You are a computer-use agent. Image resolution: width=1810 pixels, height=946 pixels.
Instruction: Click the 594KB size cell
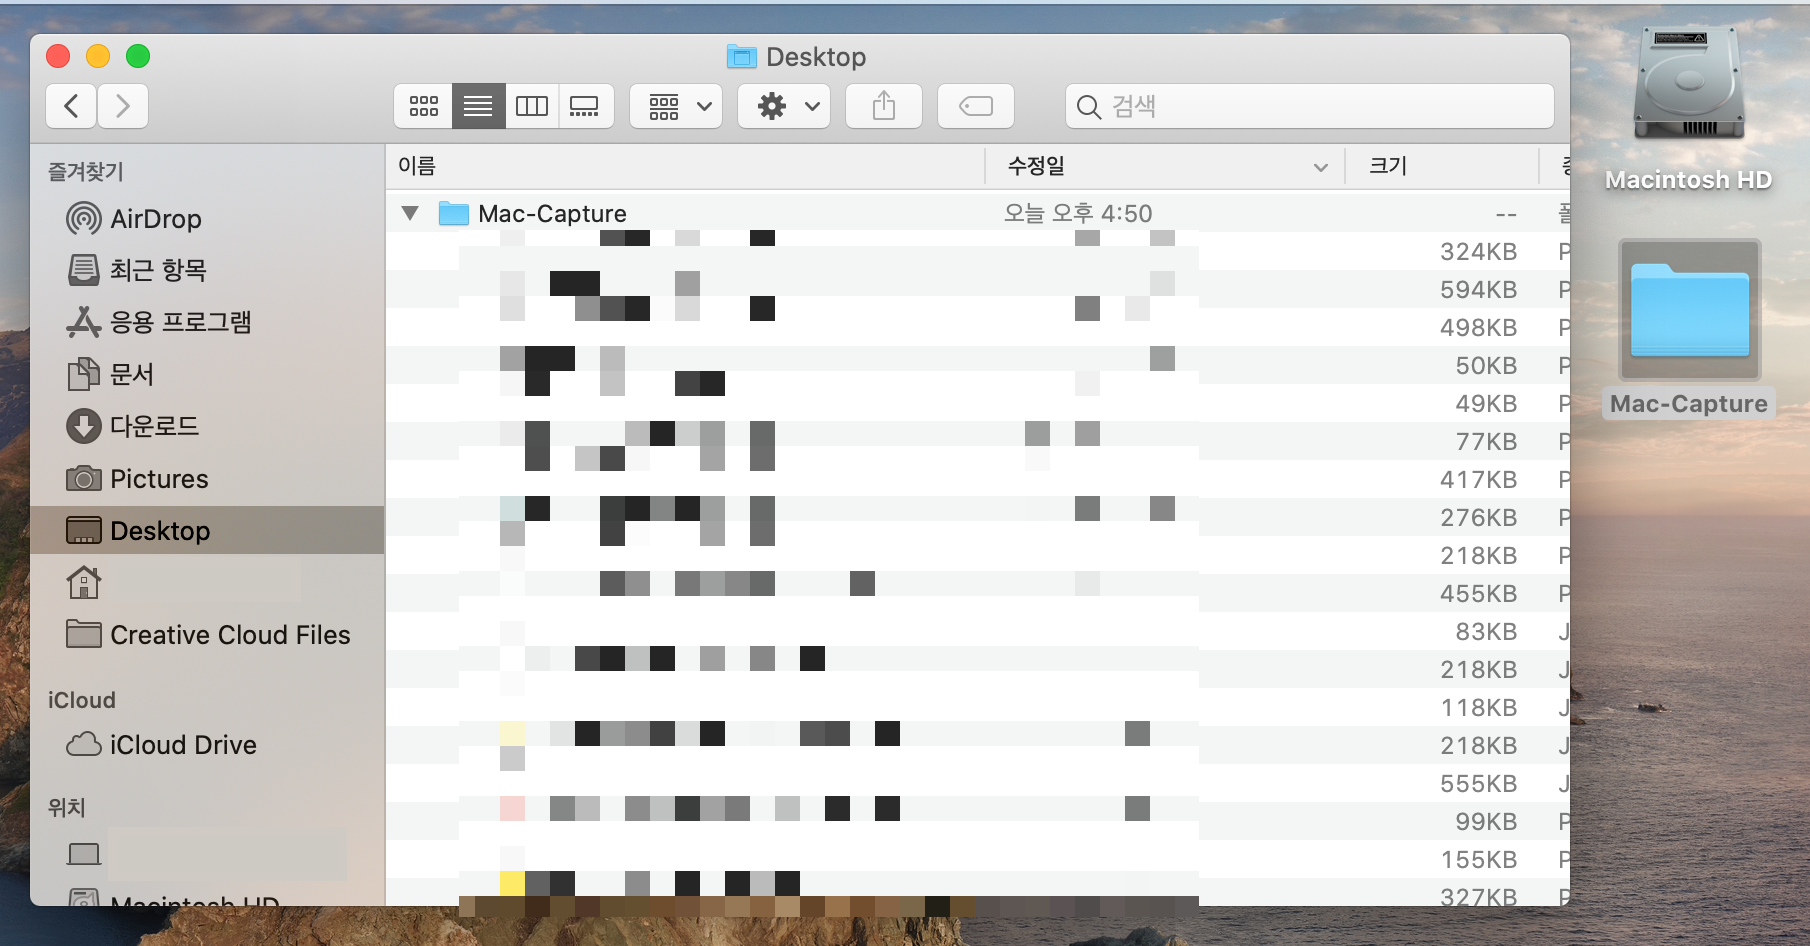tap(1478, 290)
